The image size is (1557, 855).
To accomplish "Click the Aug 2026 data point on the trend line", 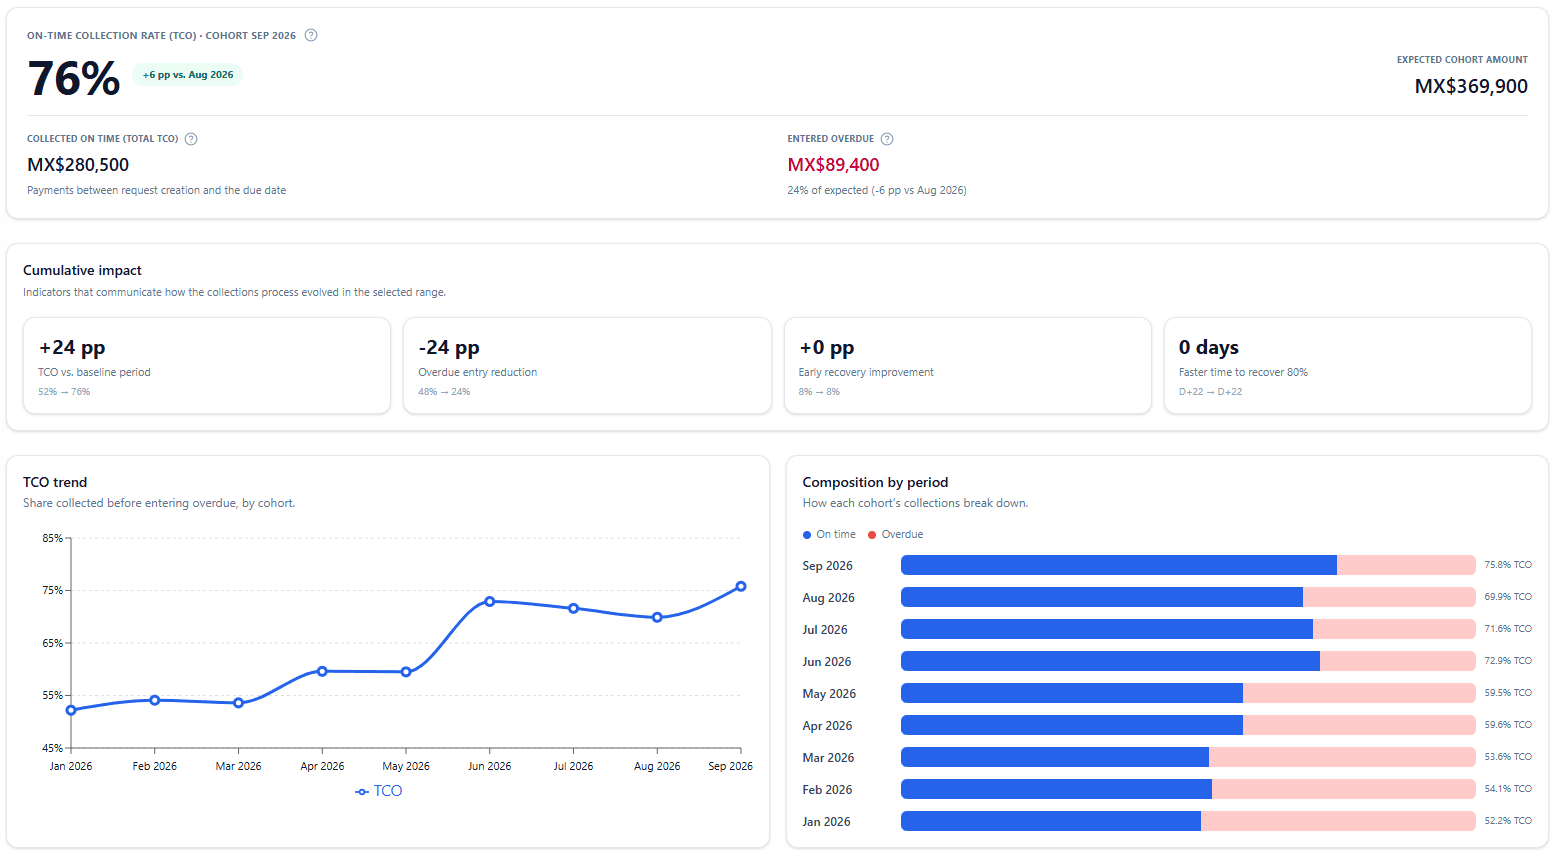I will click(x=657, y=618).
